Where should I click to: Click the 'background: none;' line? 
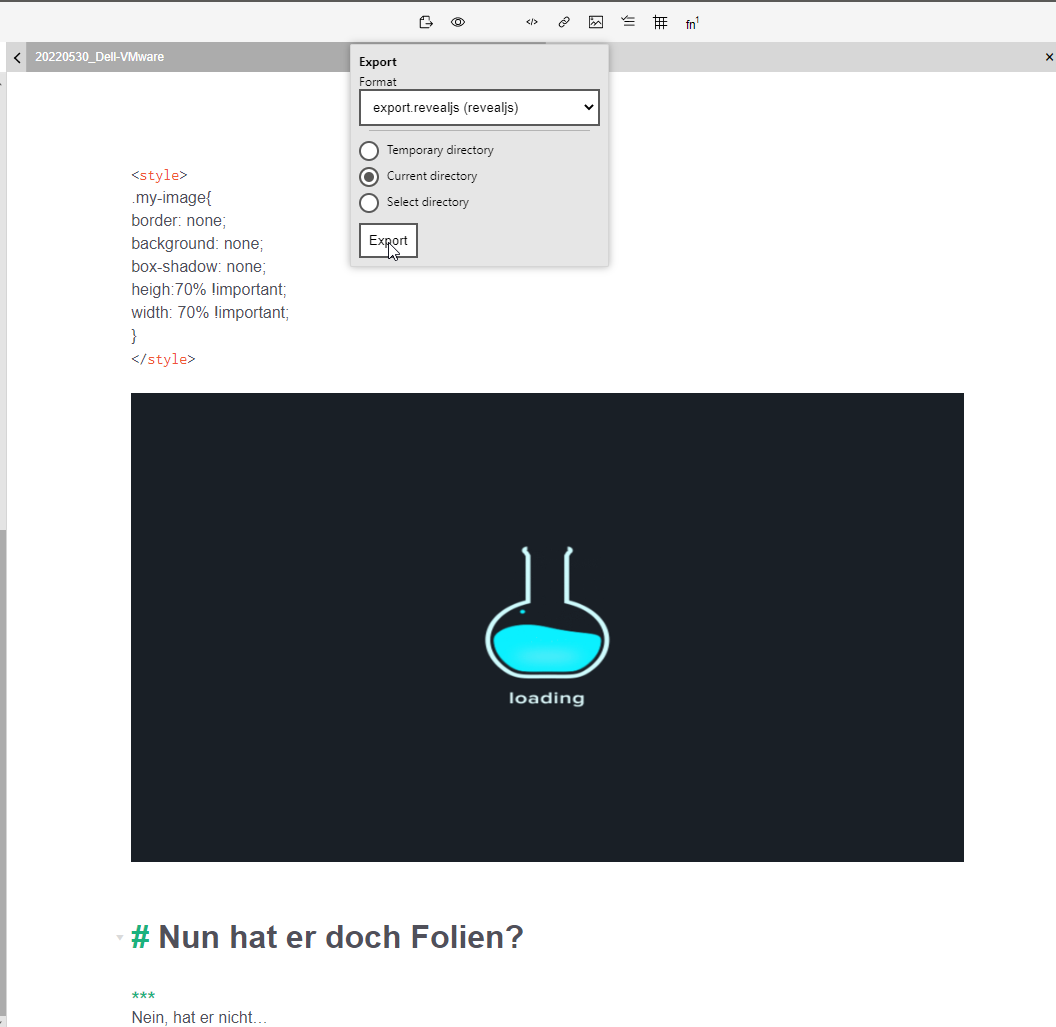(x=197, y=244)
